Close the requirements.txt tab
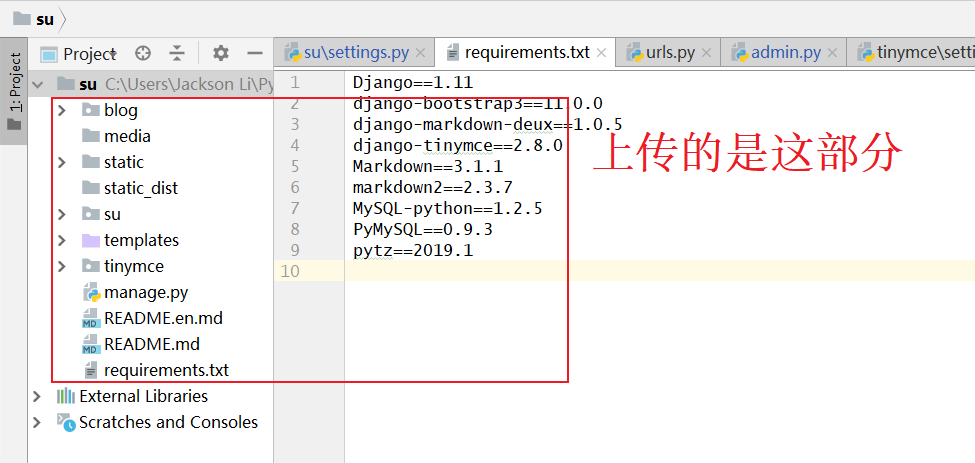This screenshot has height=463, width=975. click(601, 53)
